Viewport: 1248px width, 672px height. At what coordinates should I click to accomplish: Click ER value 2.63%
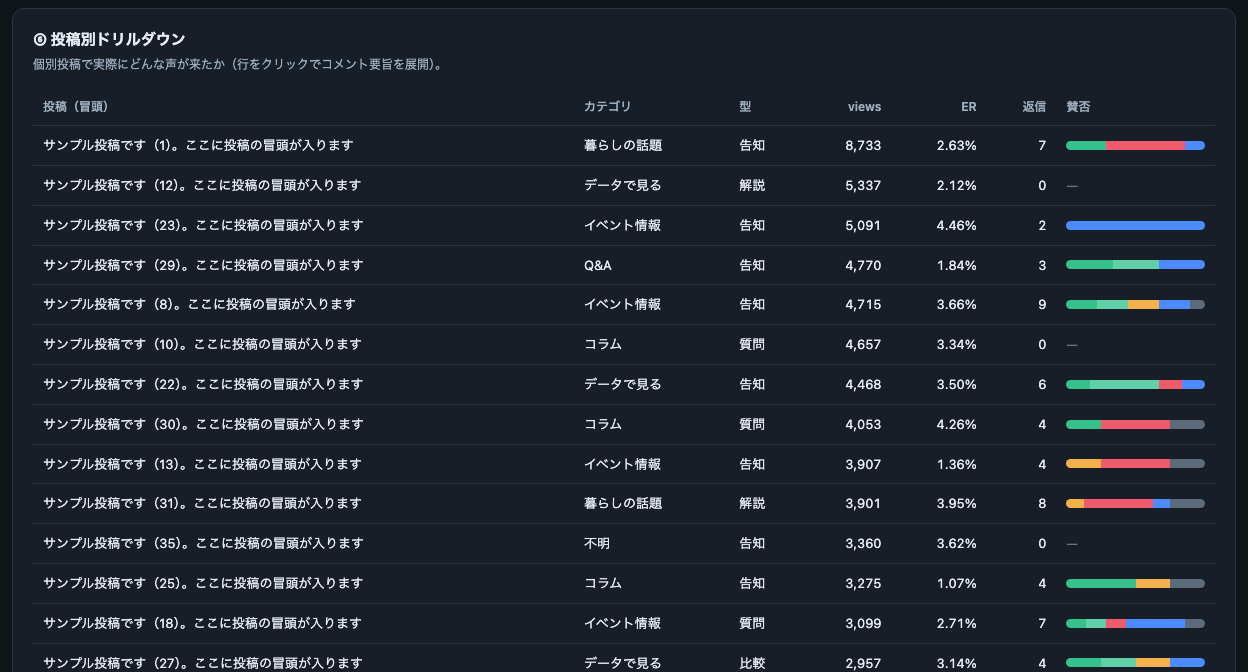(x=957, y=146)
